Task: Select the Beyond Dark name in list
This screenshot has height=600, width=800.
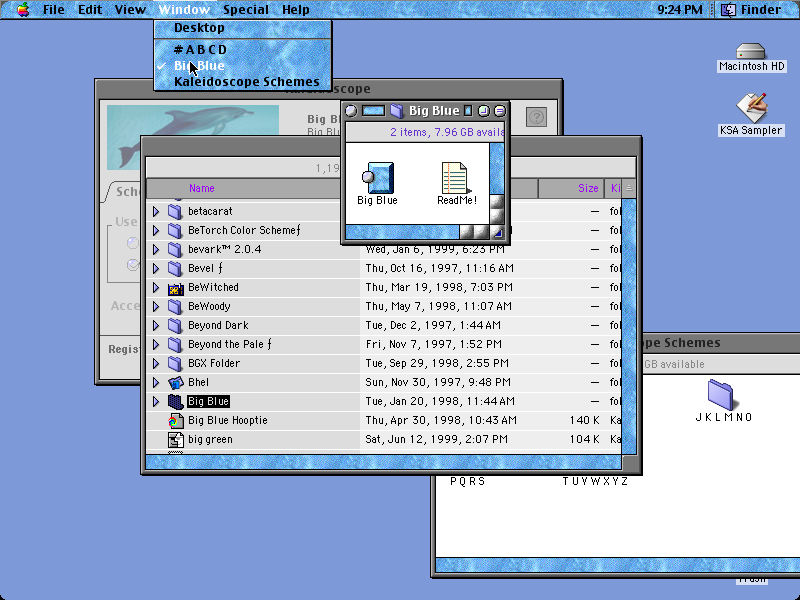Action: tap(218, 326)
